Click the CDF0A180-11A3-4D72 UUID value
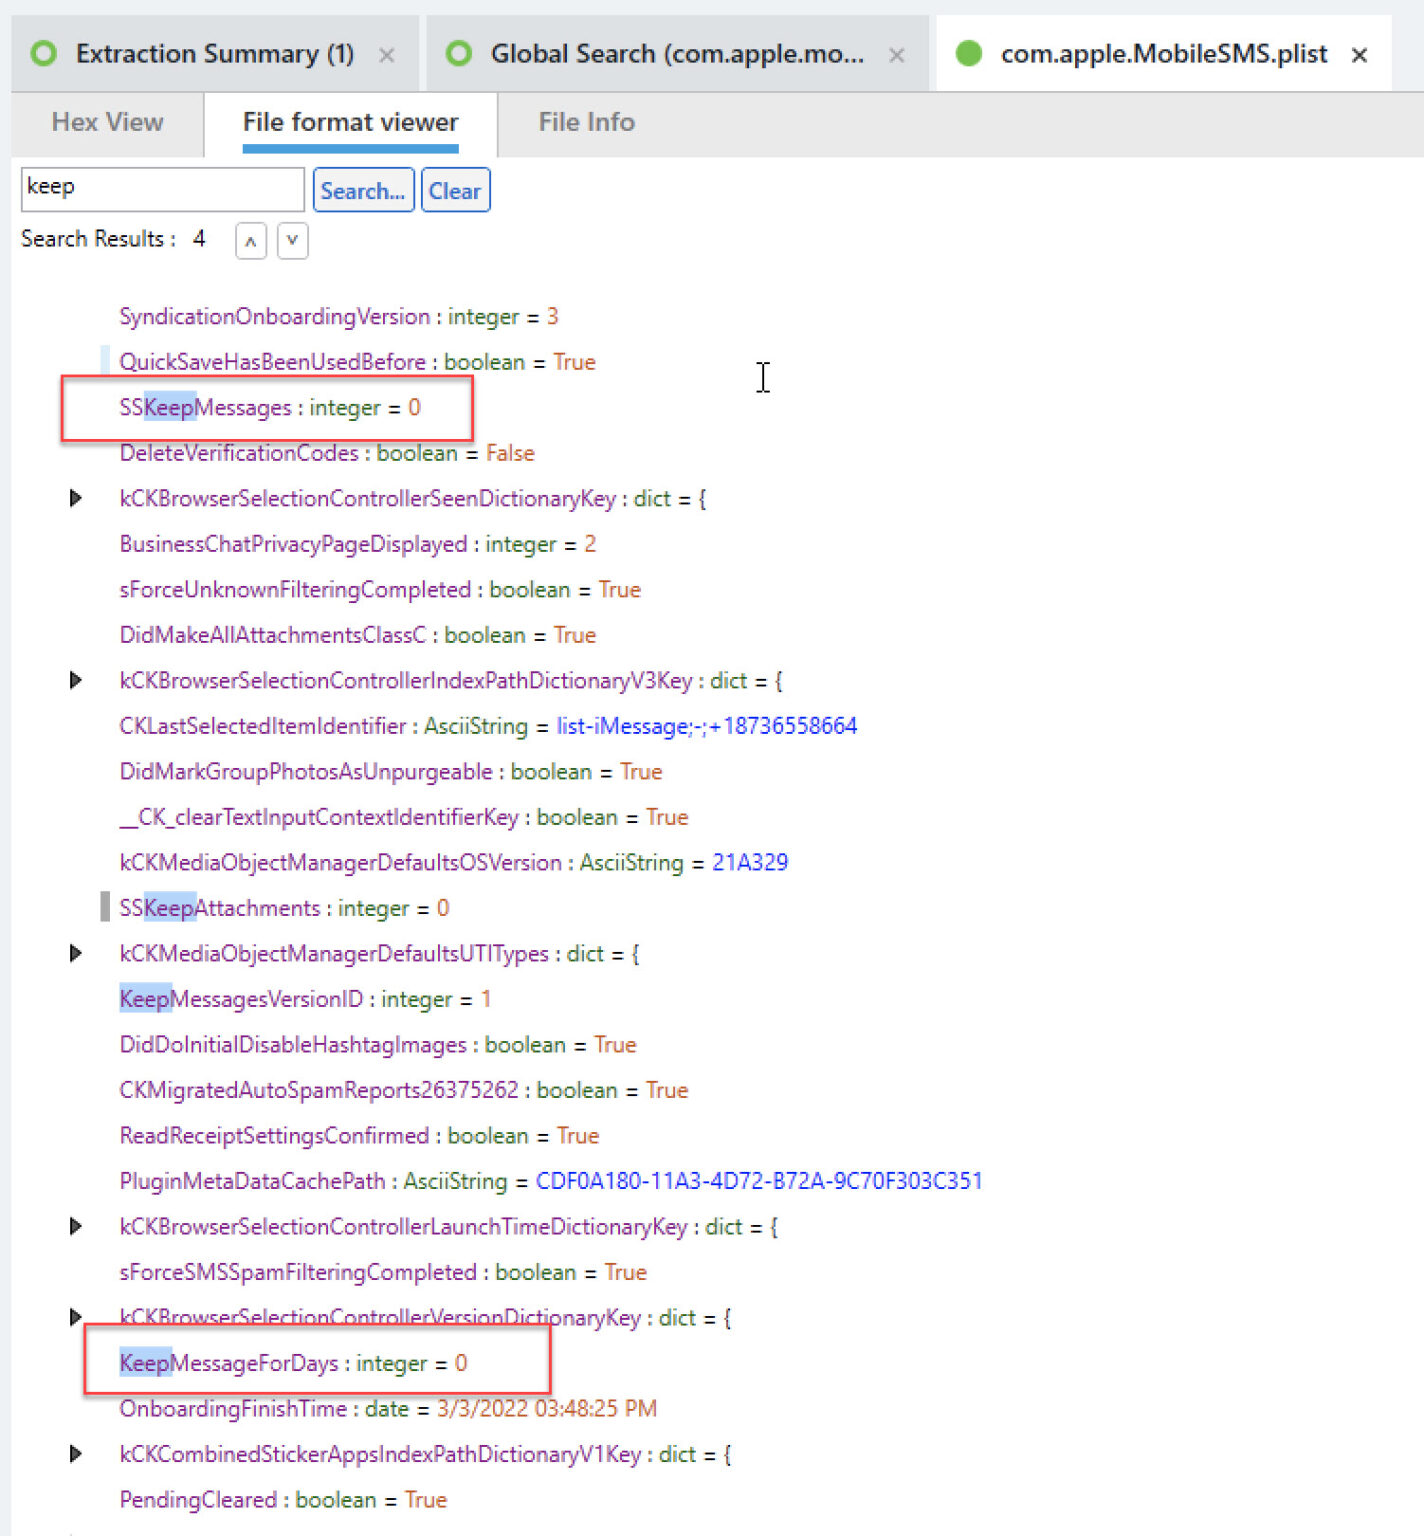The width and height of the screenshot is (1424, 1536). tap(759, 1181)
